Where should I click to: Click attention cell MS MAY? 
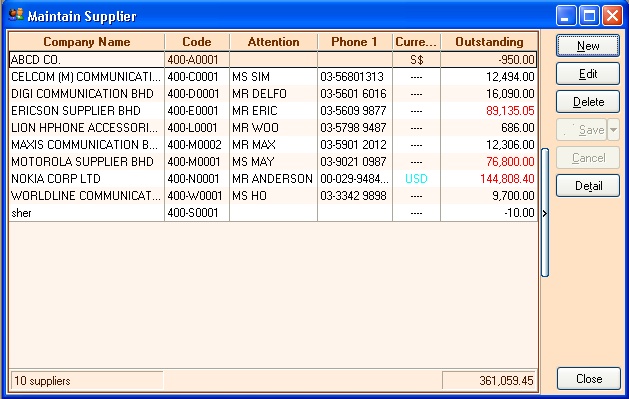274,162
